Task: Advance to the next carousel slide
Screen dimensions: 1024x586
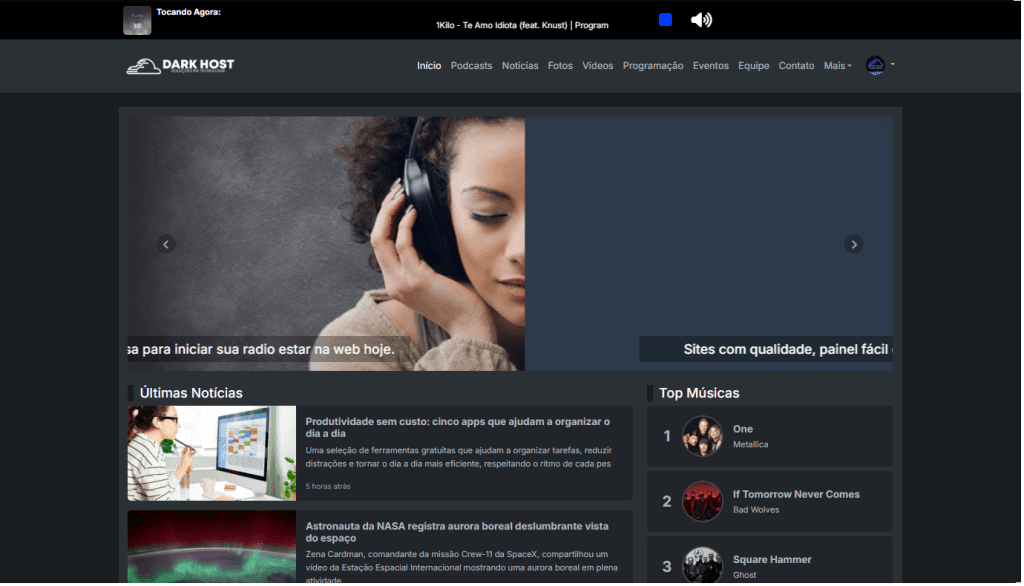Action: coord(853,244)
